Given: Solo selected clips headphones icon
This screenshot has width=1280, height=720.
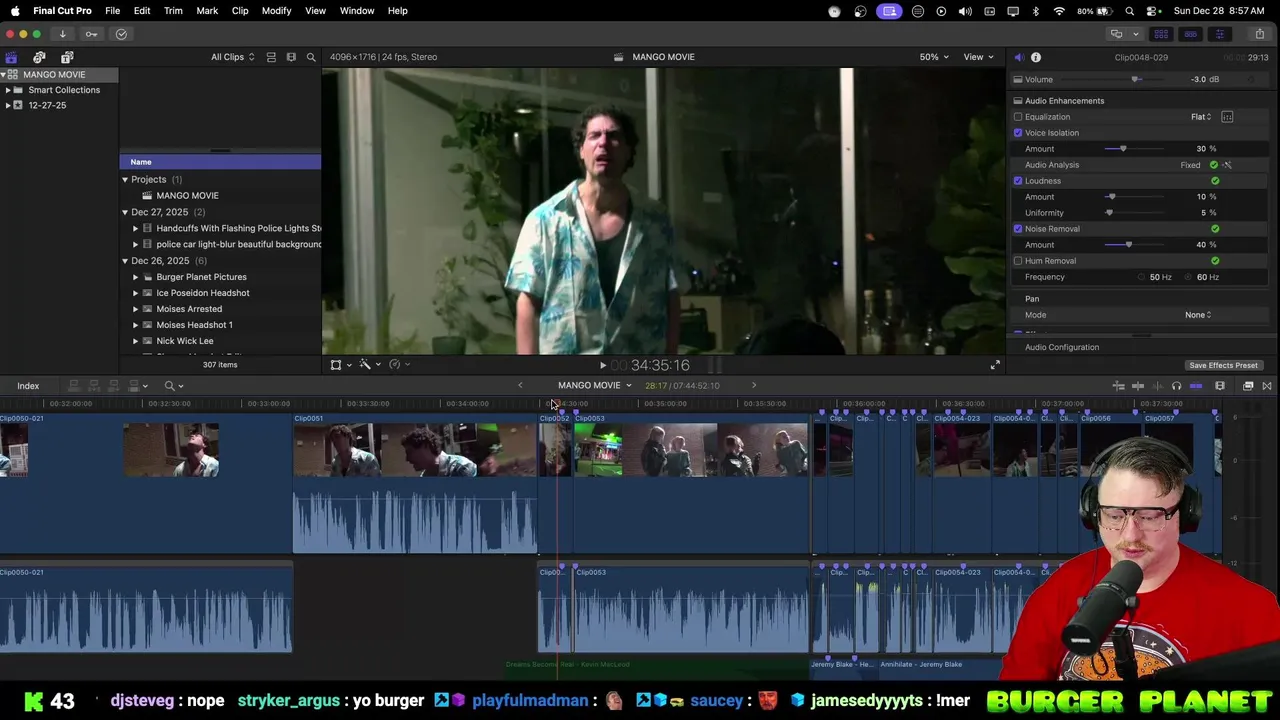Looking at the screenshot, I should click(1176, 386).
